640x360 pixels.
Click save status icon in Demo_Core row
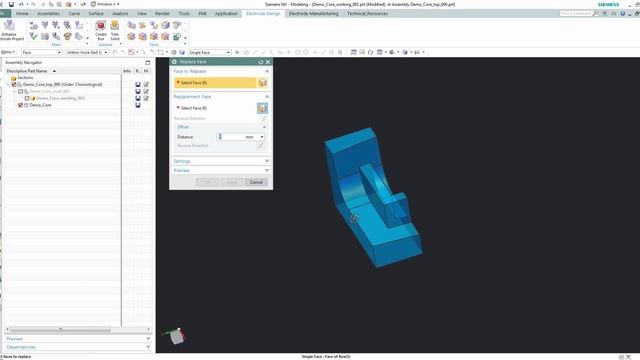(x=138, y=105)
